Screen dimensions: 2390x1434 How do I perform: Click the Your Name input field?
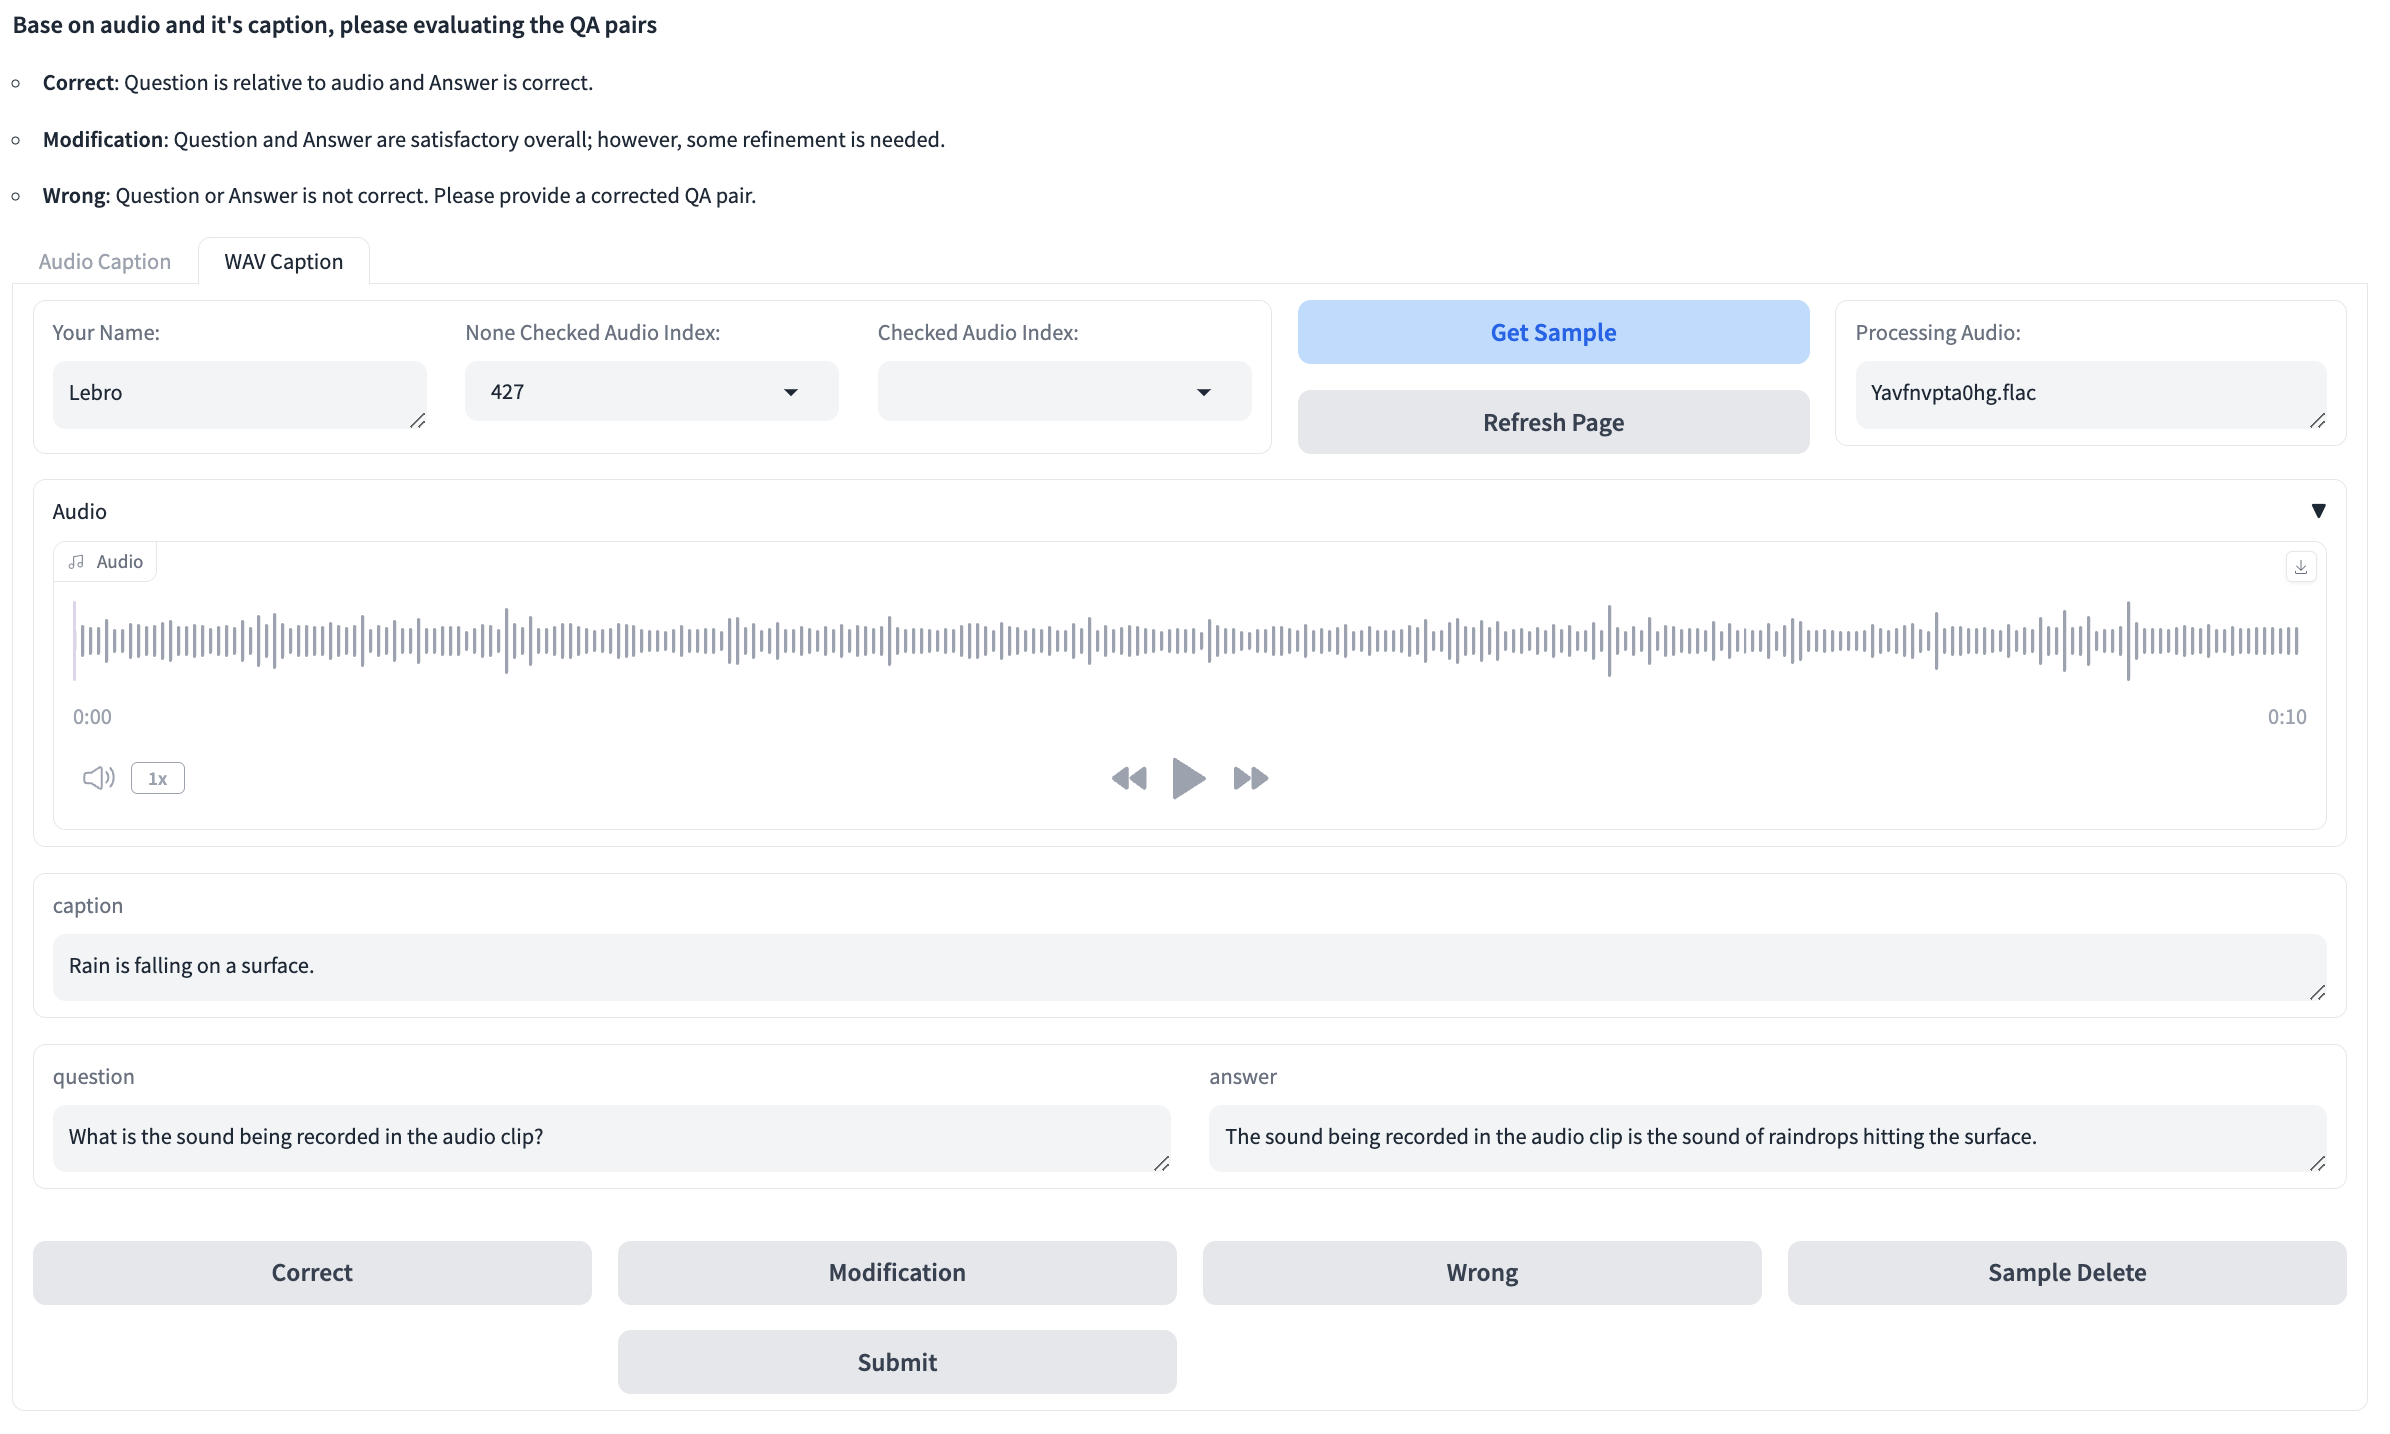coord(239,393)
